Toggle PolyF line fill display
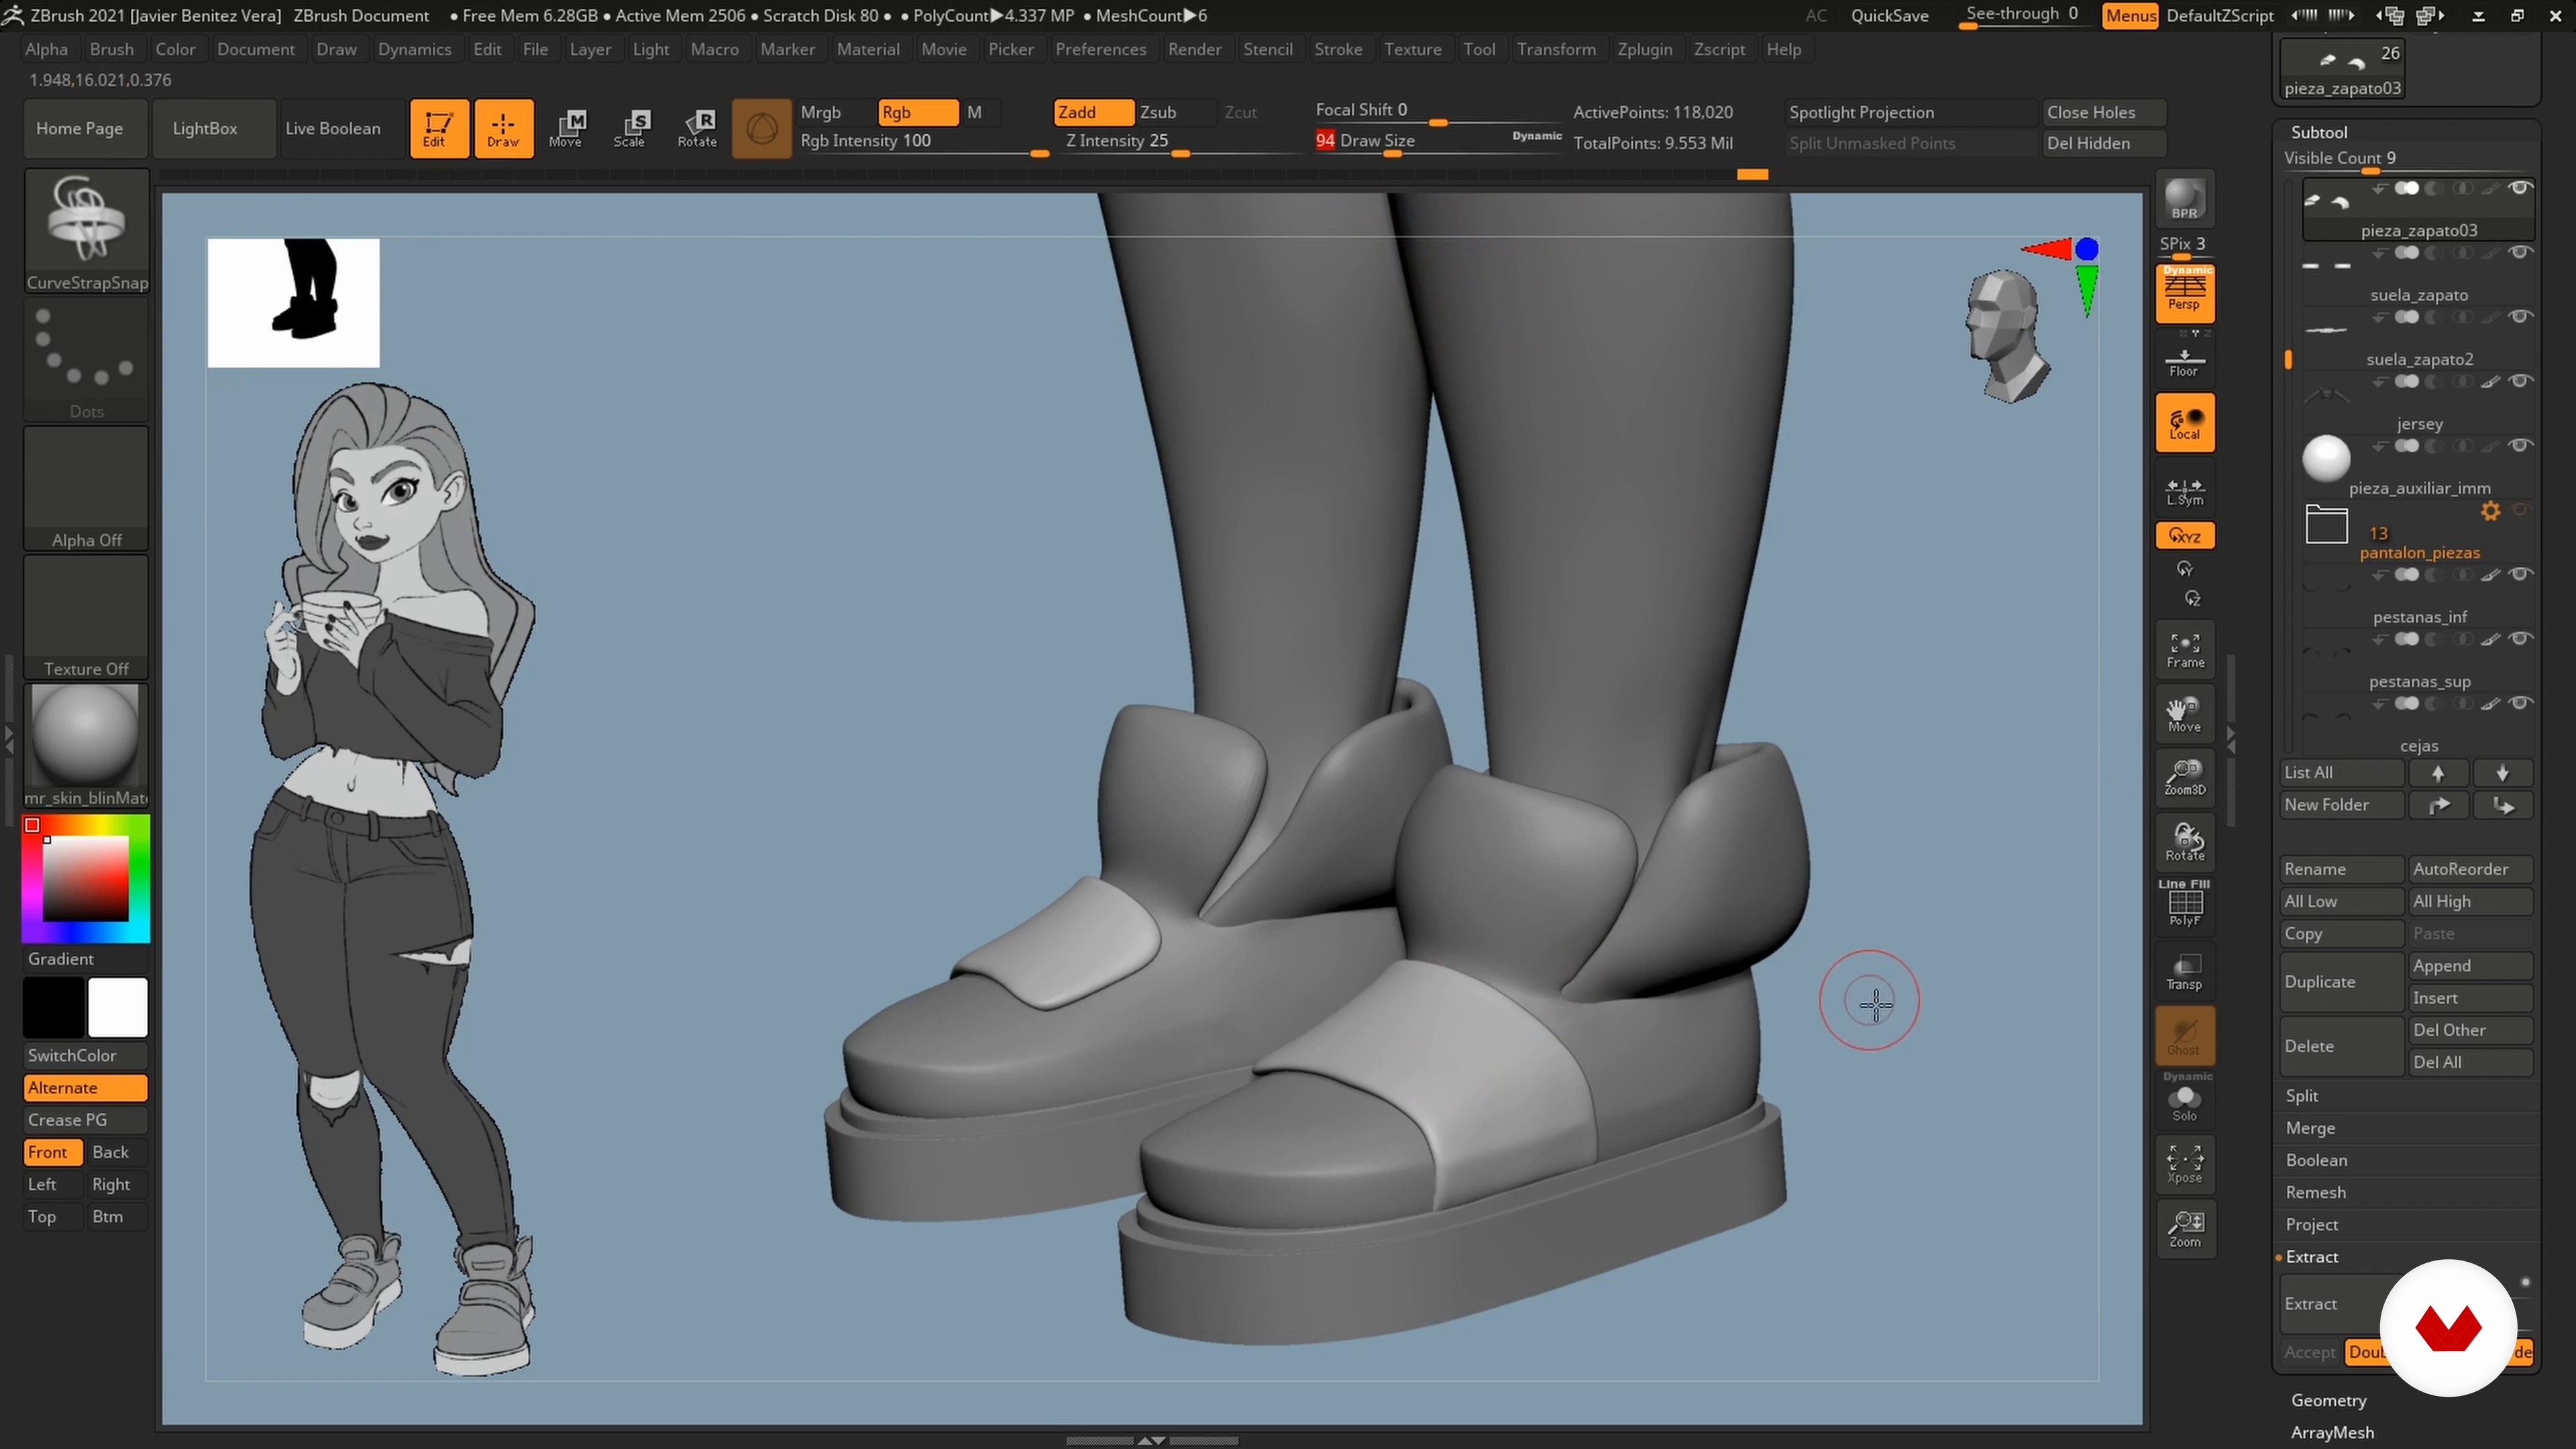Image resolution: width=2576 pixels, height=1449 pixels. point(2184,904)
